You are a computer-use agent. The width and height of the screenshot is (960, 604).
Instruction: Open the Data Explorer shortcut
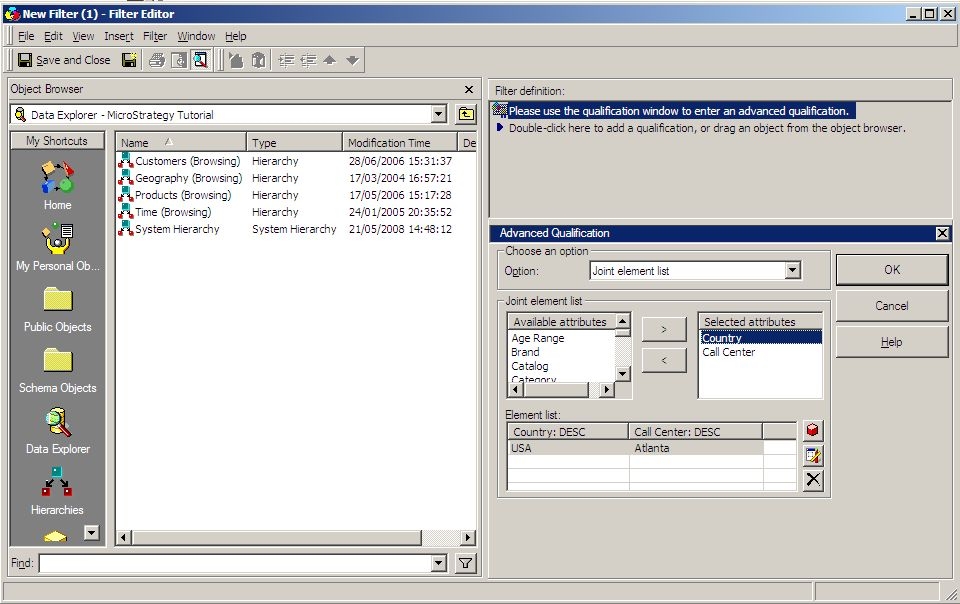pyautogui.click(x=57, y=424)
